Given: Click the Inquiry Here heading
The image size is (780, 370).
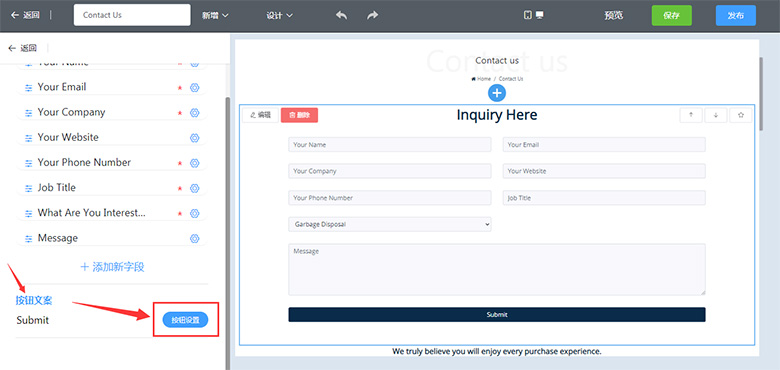Looking at the screenshot, I should pos(497,115).
